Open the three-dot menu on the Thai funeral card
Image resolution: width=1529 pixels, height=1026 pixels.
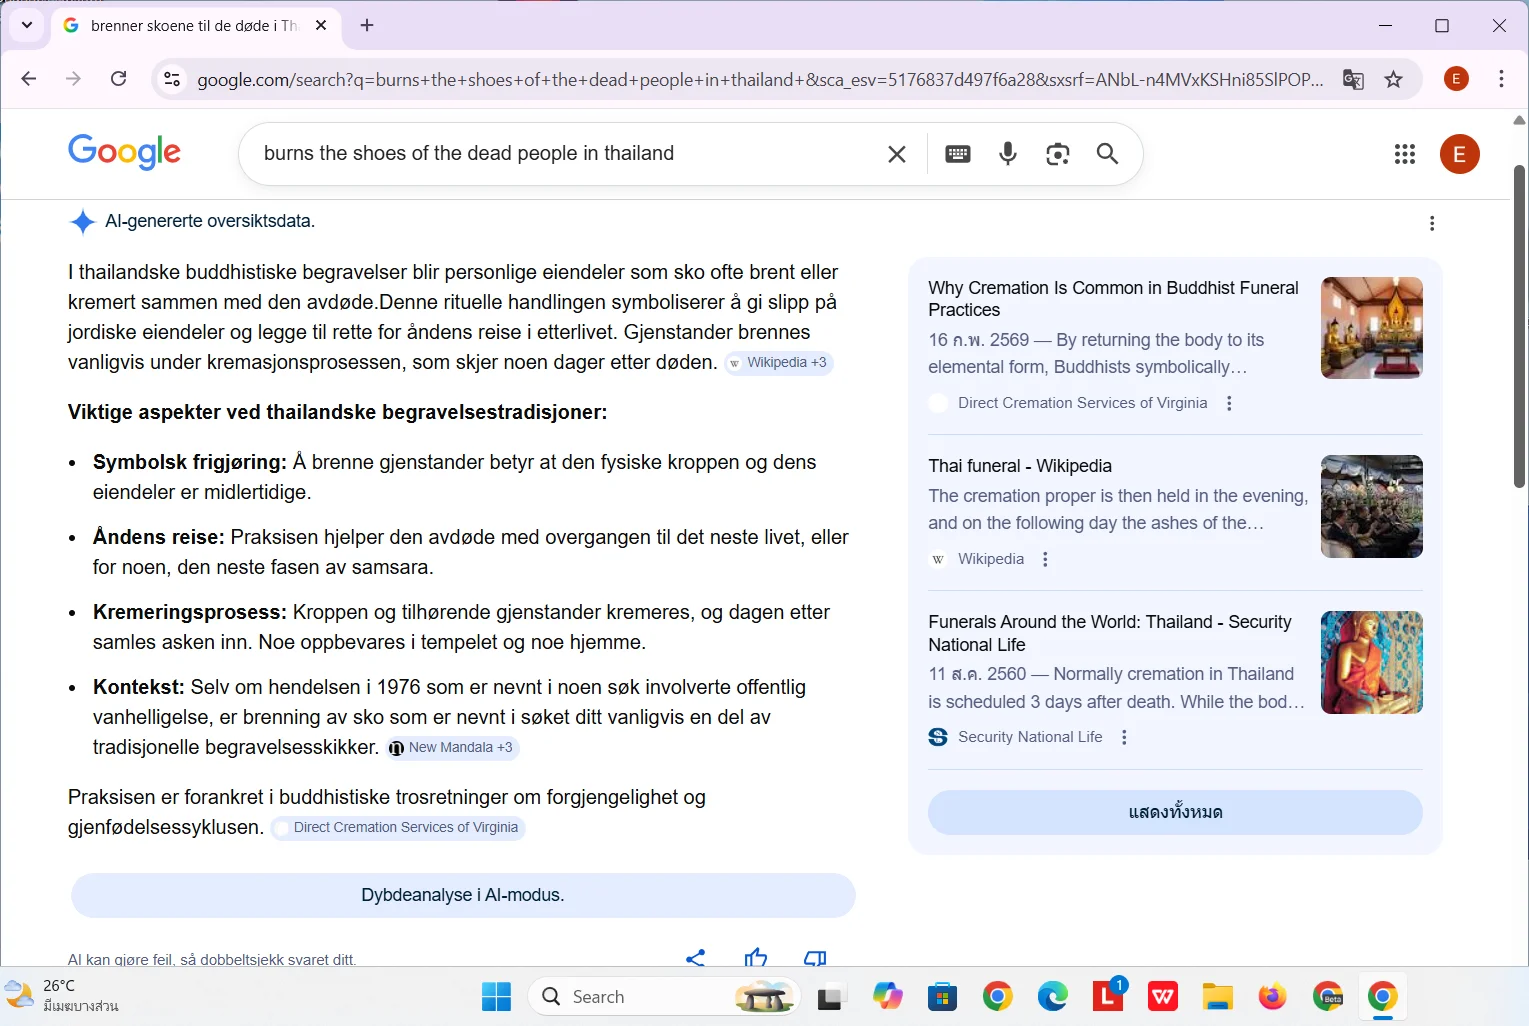tap(1045, 559)
